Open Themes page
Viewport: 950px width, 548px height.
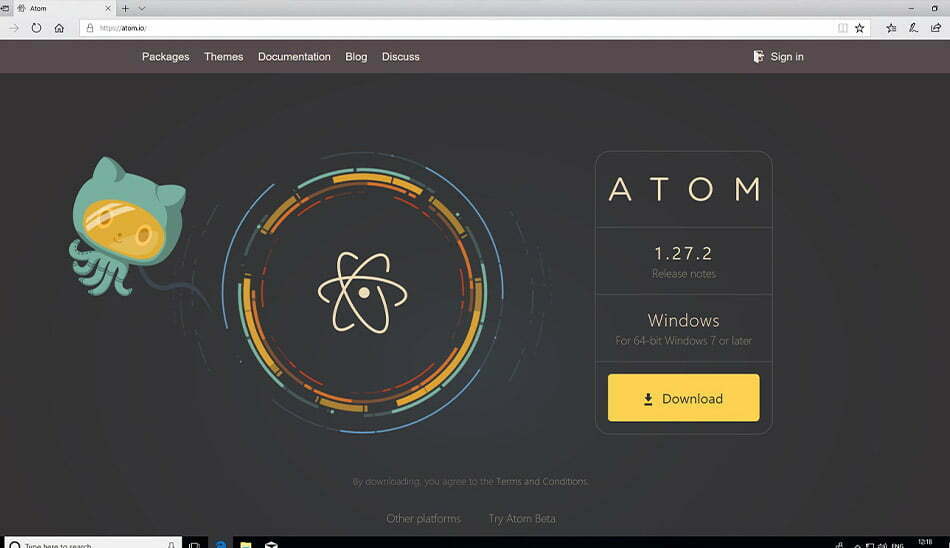click(224, 56)
